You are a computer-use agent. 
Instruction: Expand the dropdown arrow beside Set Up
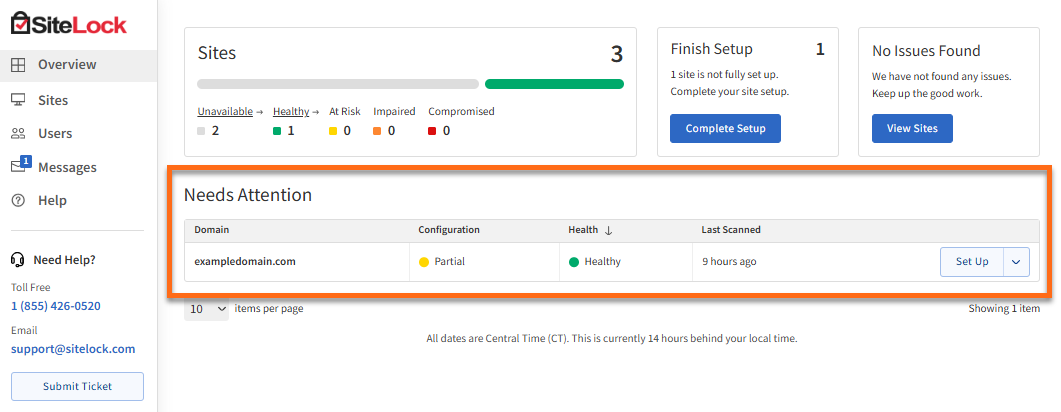pos(1016,262)
